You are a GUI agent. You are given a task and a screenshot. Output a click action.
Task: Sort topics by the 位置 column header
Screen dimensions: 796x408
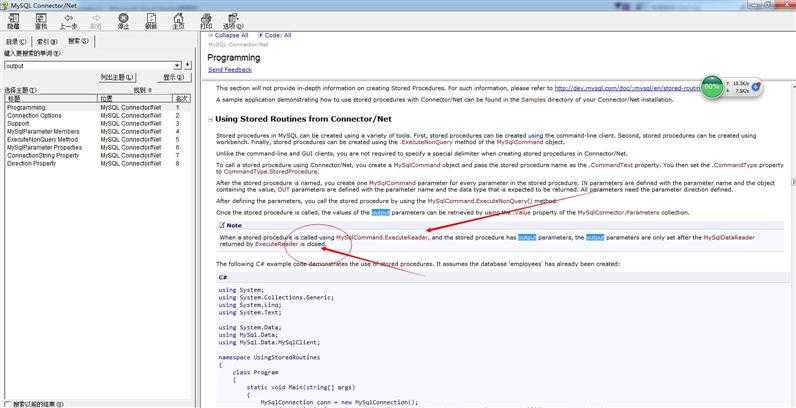coord(135,98)
